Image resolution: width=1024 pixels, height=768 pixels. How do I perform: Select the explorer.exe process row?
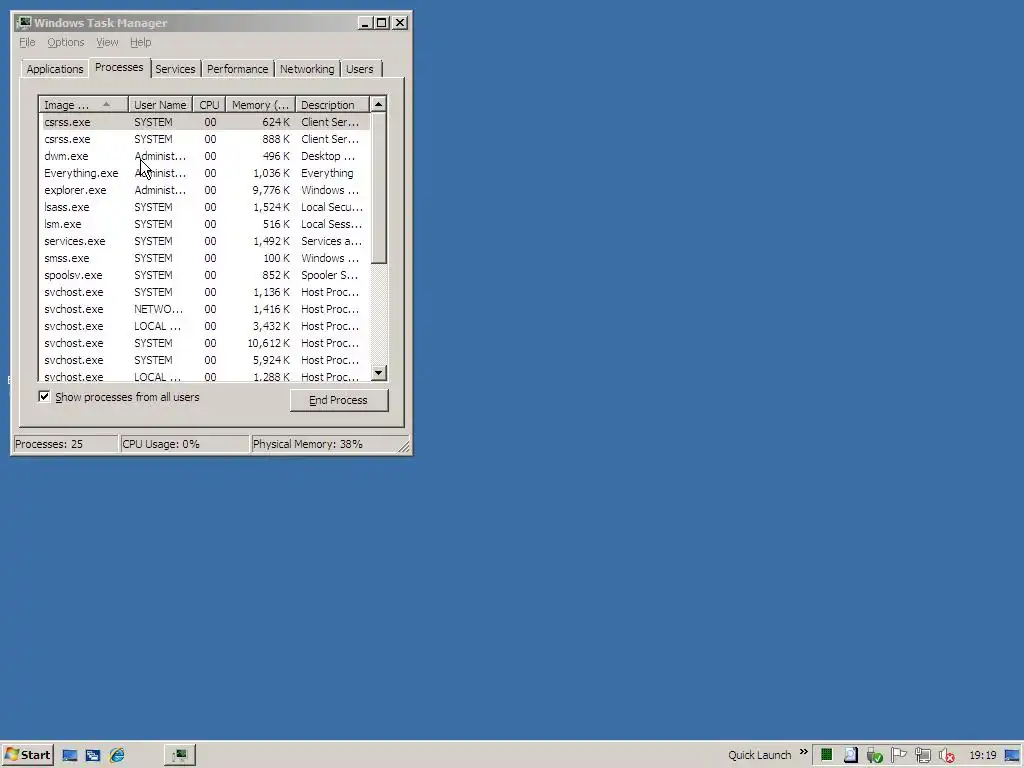[x=204, y=190]
